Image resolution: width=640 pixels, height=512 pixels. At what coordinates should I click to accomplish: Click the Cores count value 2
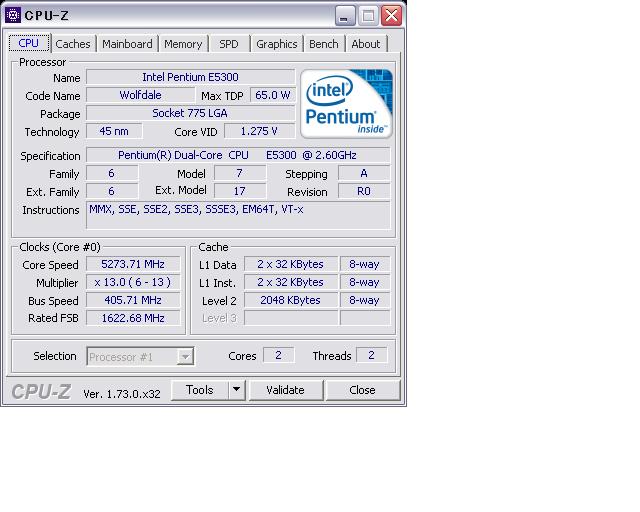[x=279, y=355]
